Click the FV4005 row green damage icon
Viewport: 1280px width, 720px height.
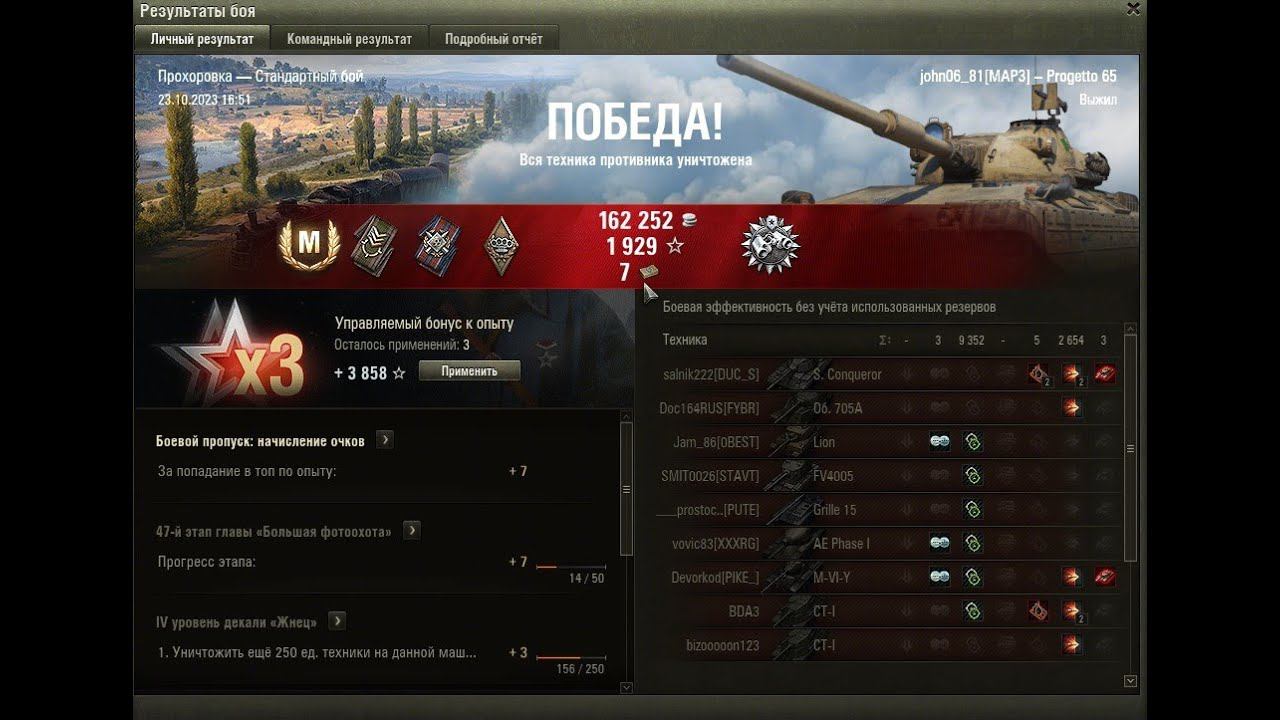[972, 476]
